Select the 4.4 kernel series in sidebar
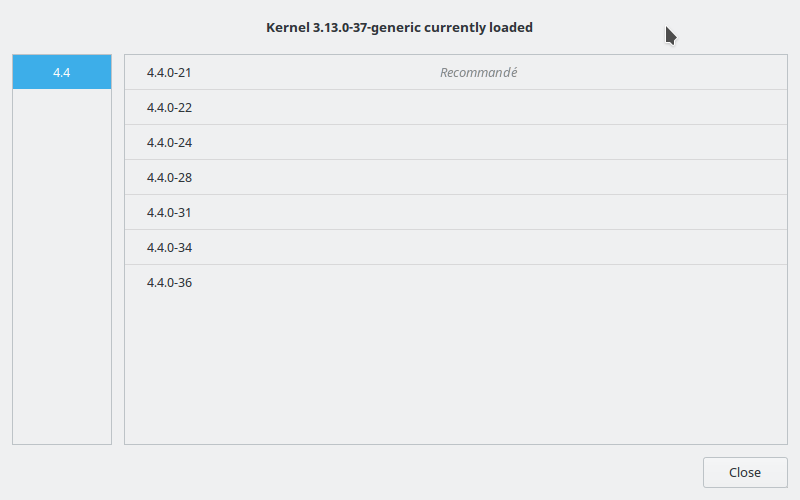The width and height of the screenshot is (800, 500). coord(62,72)
